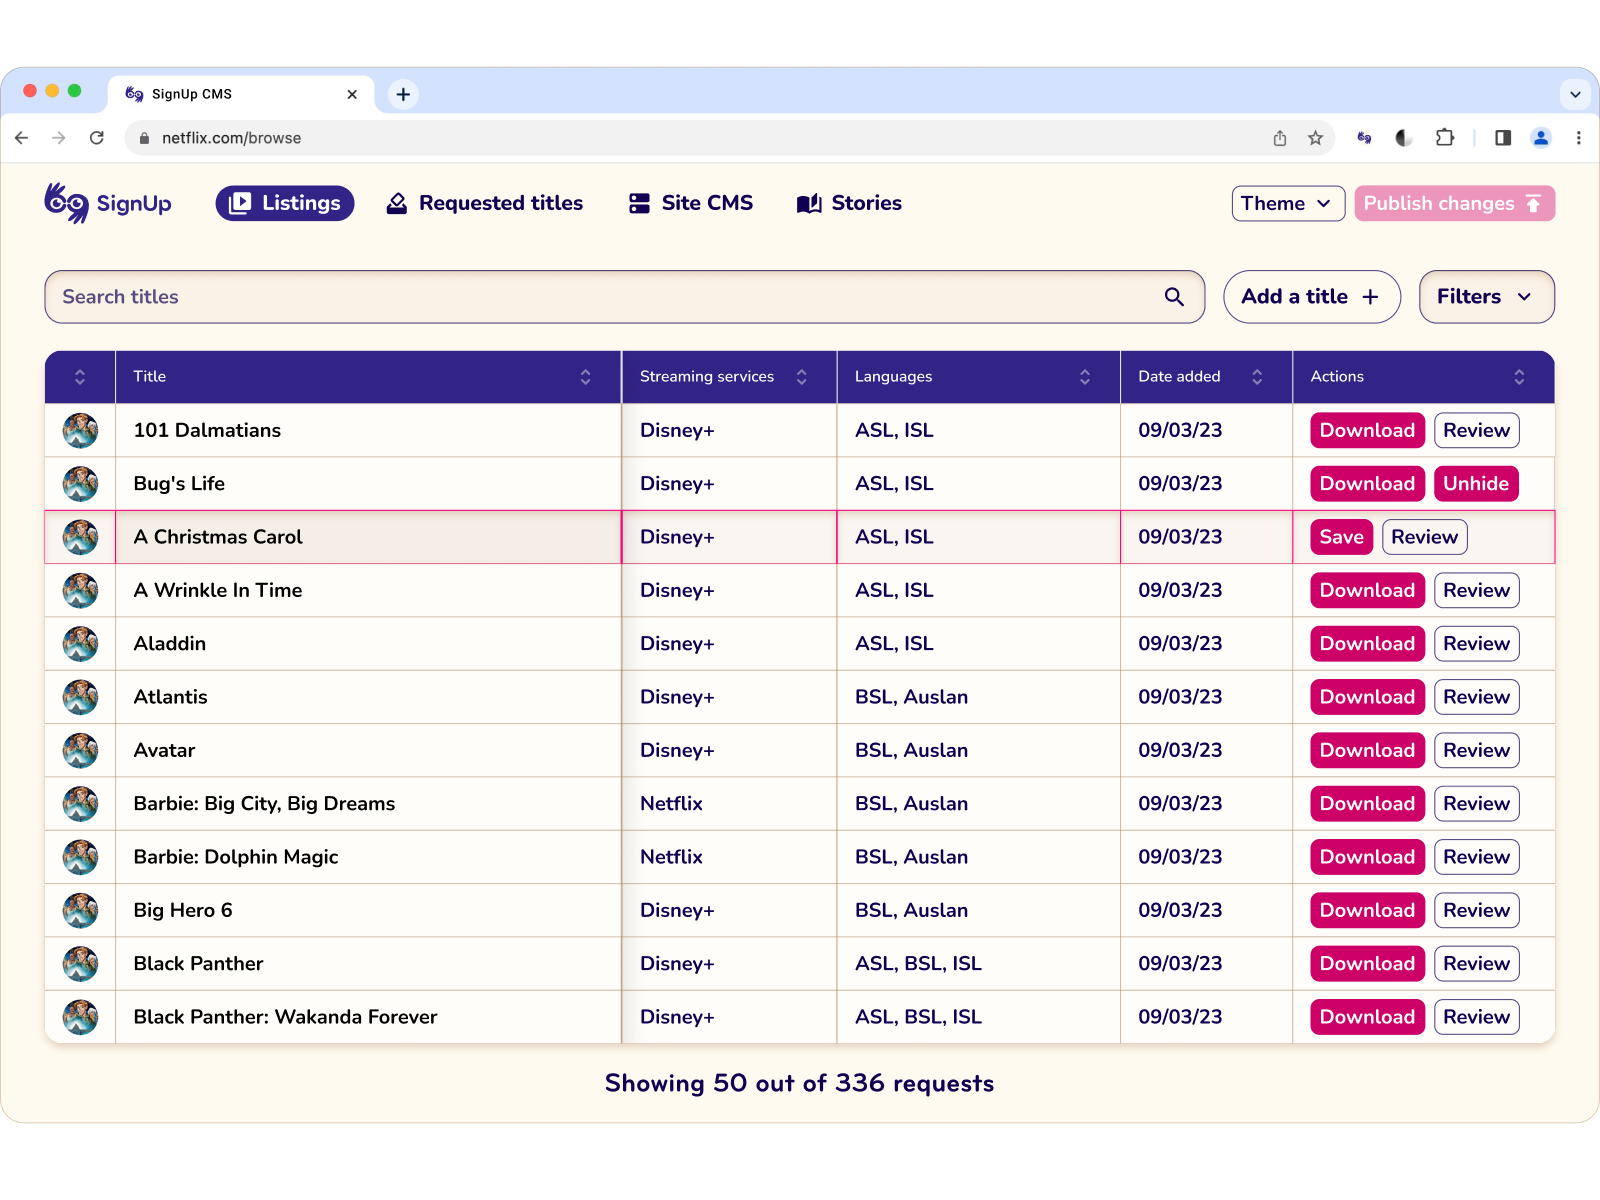Go to the Stories tab
This screenshot has height=1200, width=1600.
(849, 203)
